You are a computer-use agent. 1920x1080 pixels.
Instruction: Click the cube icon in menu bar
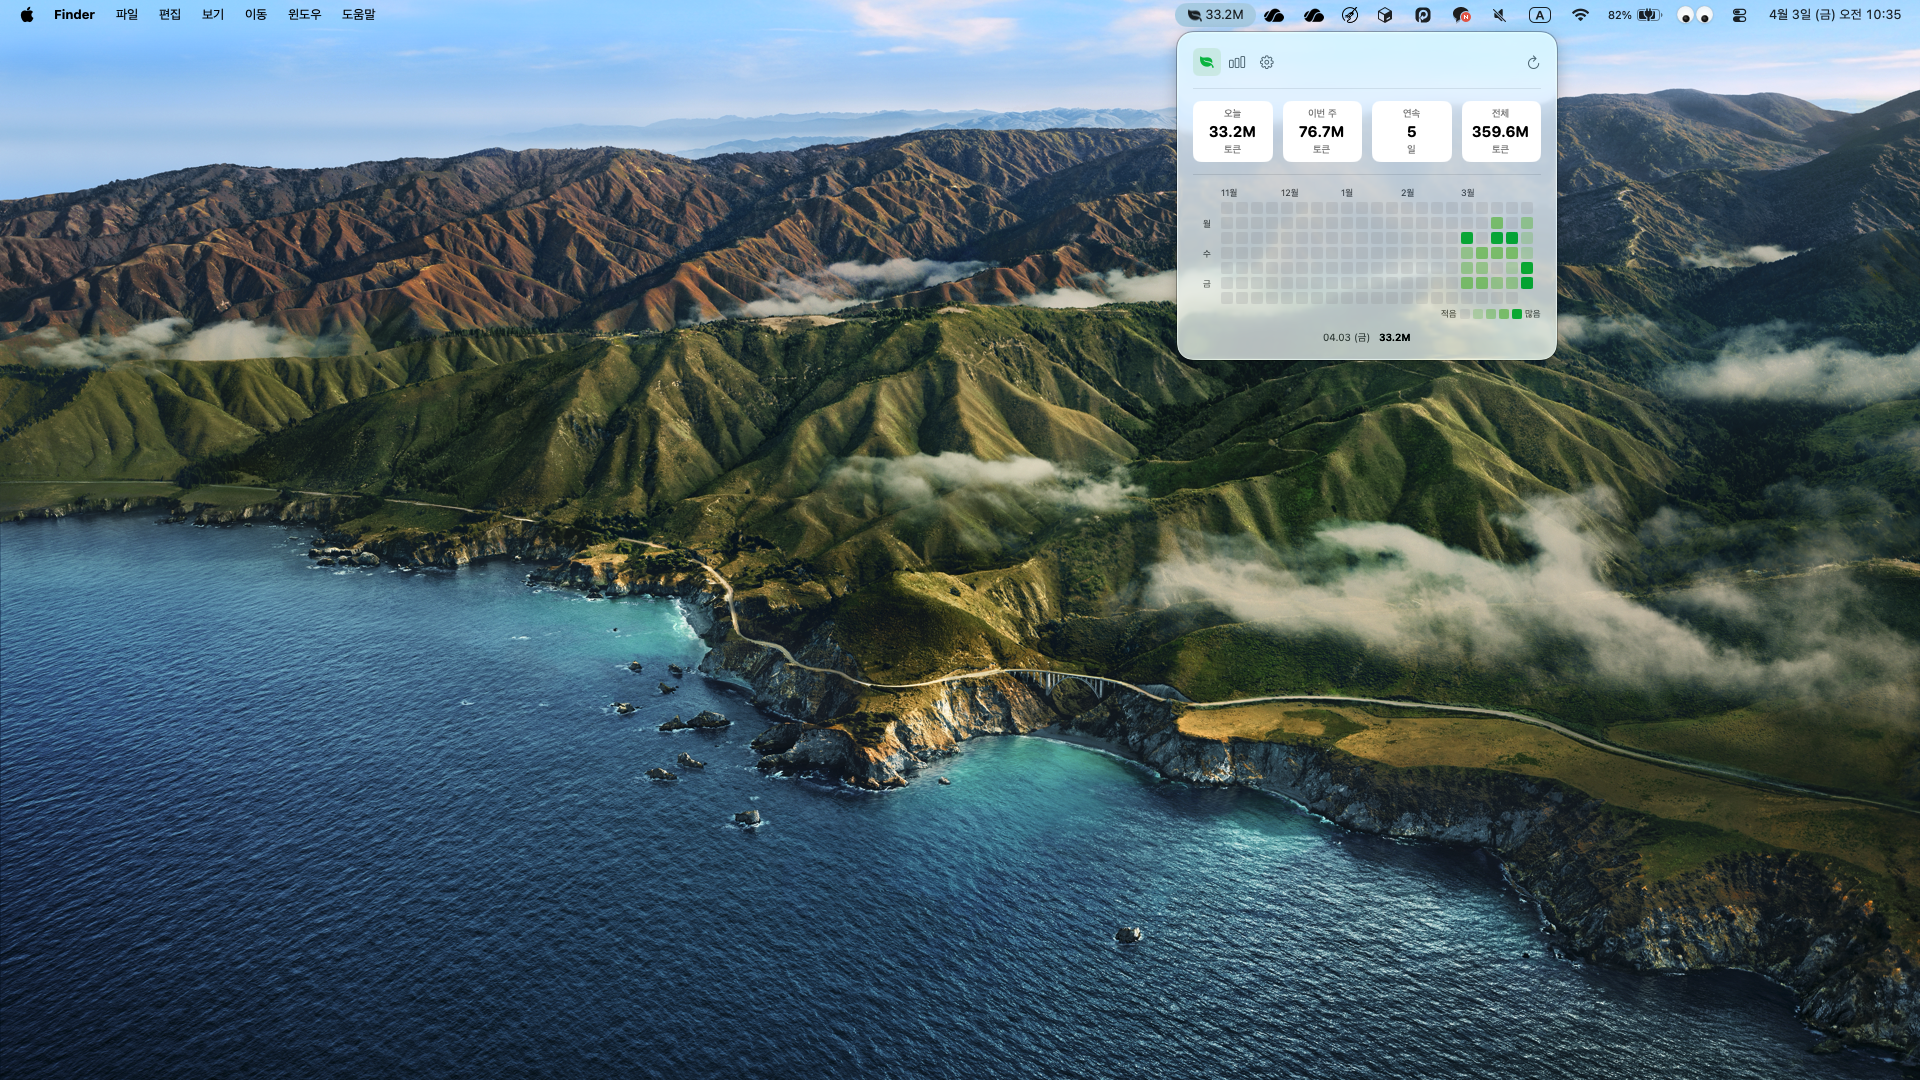pos(1385,15)
